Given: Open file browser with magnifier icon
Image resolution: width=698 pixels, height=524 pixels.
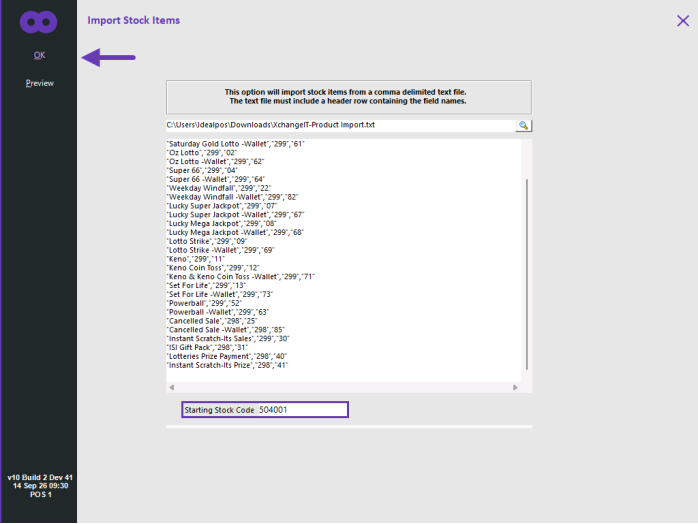Looking at the screenshot, I should 524,125.
